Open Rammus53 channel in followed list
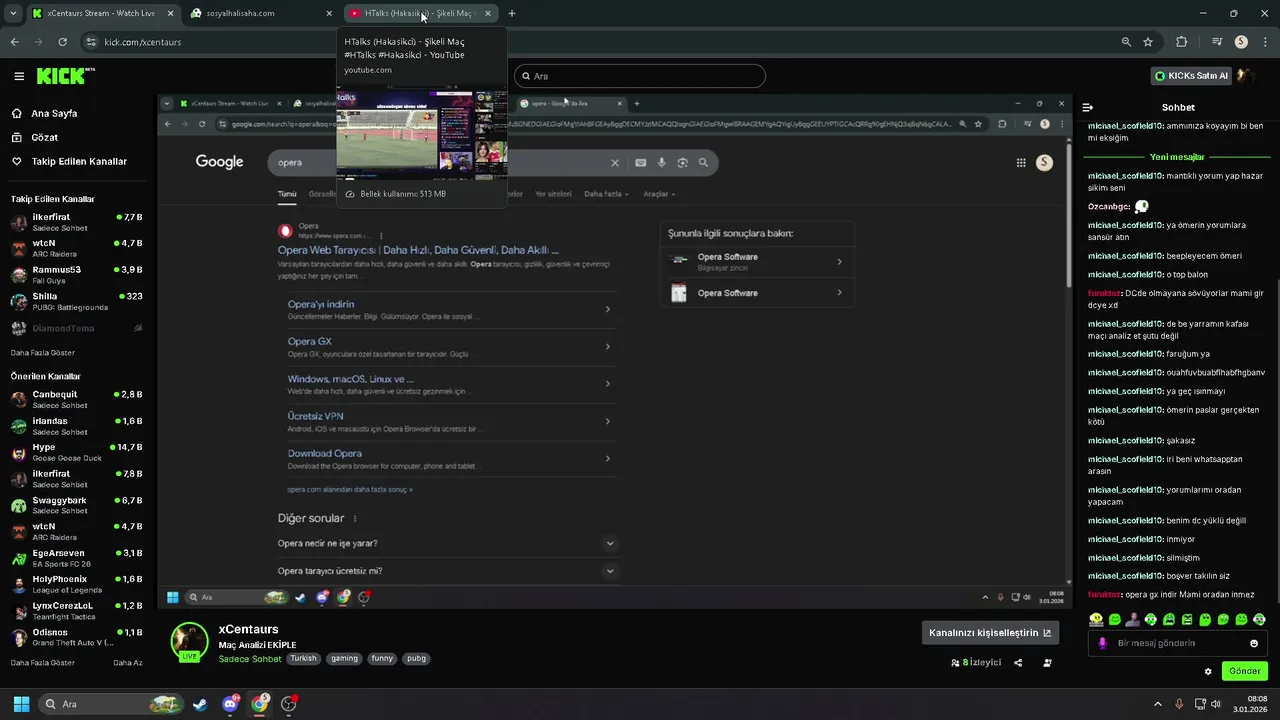This screenshot has height=720, width=1280. pyautogui.click(x=77, y=275)
